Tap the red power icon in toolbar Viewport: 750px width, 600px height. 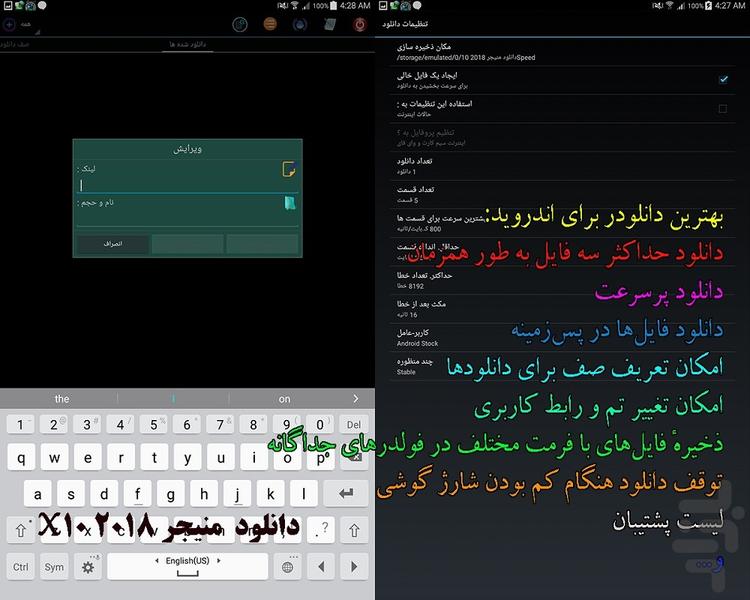[360, 24]
